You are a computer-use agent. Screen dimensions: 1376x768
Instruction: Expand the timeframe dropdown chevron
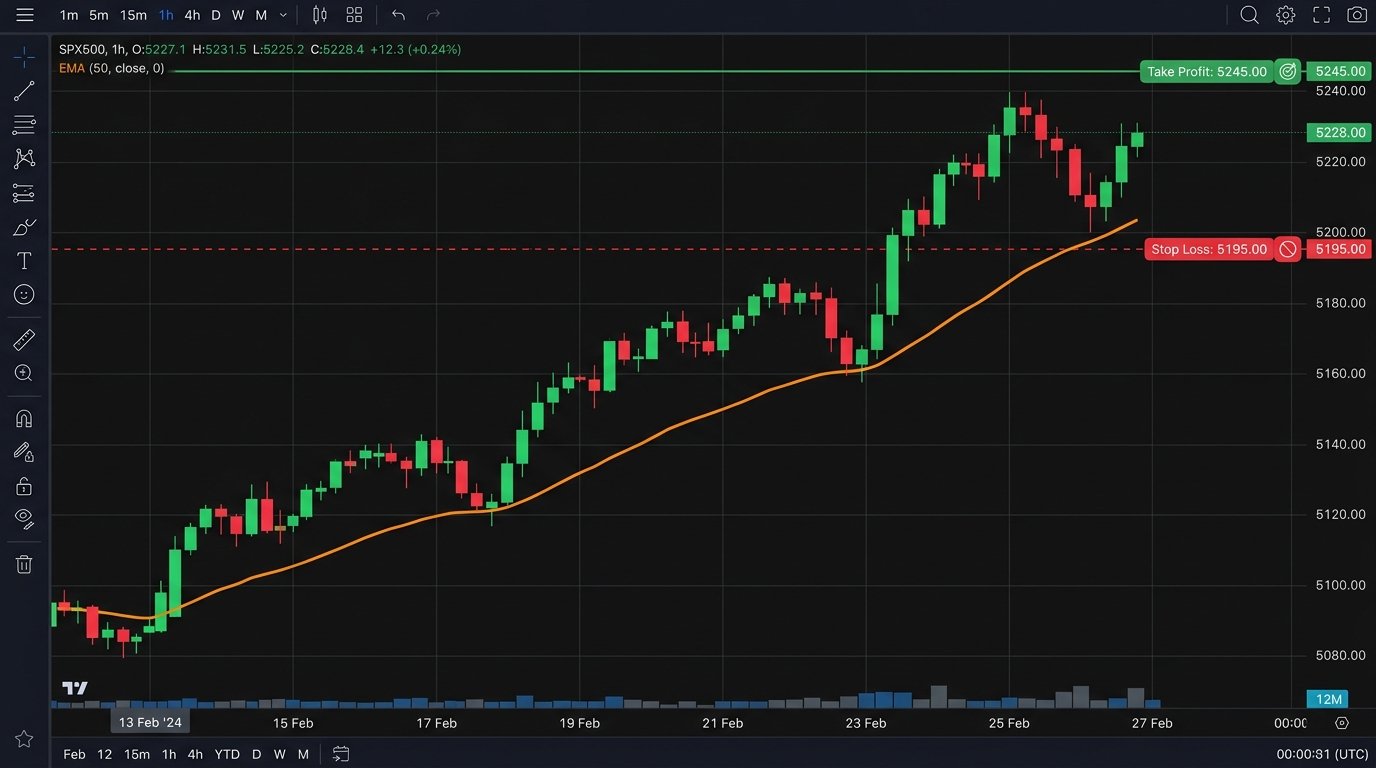pos(283,15)
